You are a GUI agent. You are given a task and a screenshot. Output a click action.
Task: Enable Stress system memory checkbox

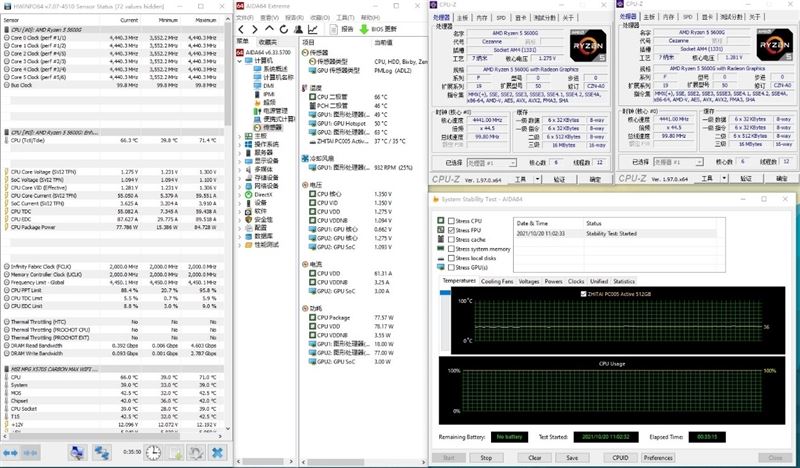(449, 249)
